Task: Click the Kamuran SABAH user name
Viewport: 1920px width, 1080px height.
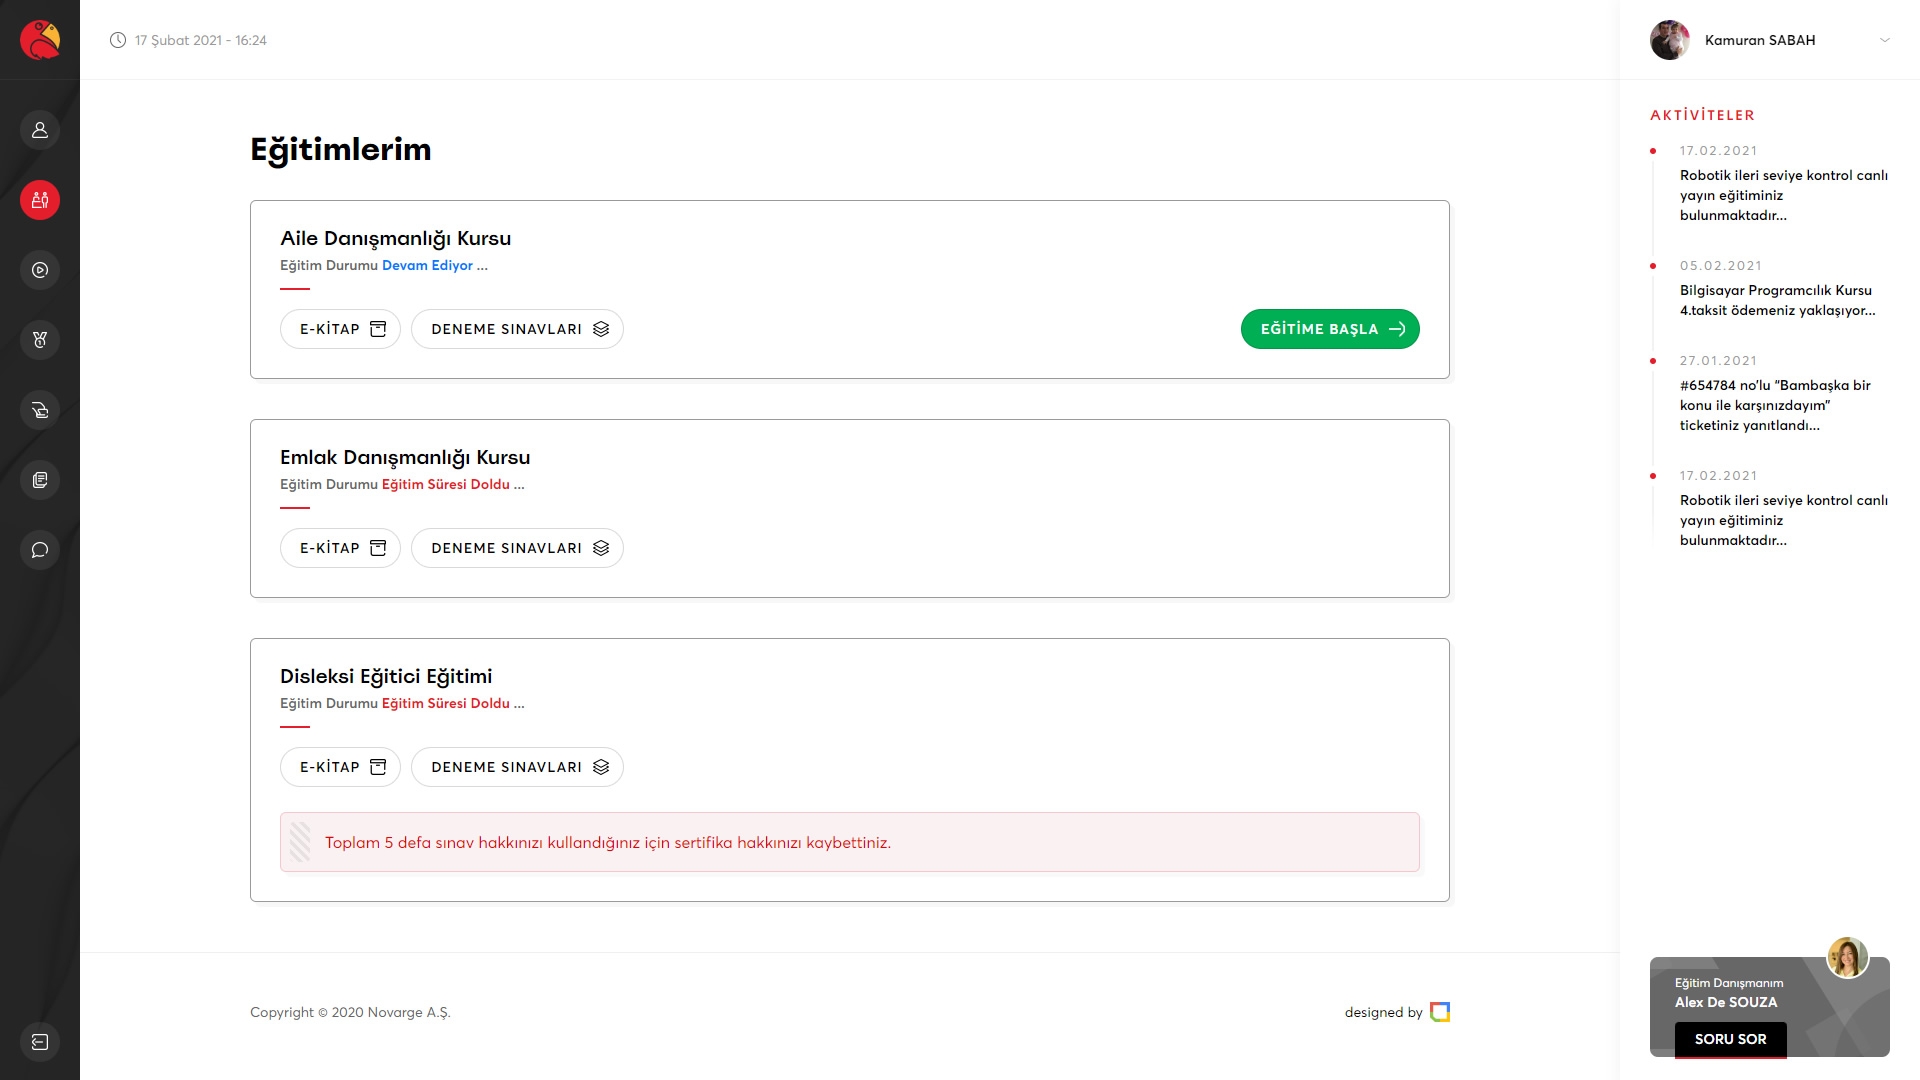Action: point(1760,40)
